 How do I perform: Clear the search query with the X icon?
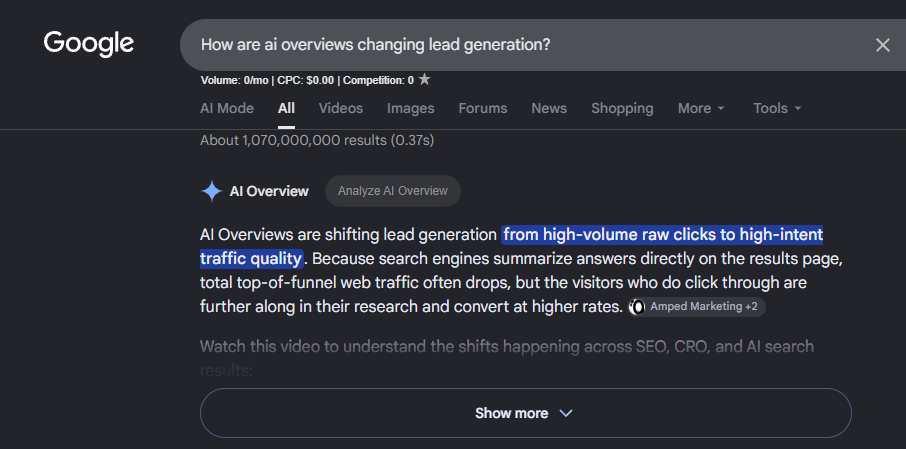coord(882,45)
